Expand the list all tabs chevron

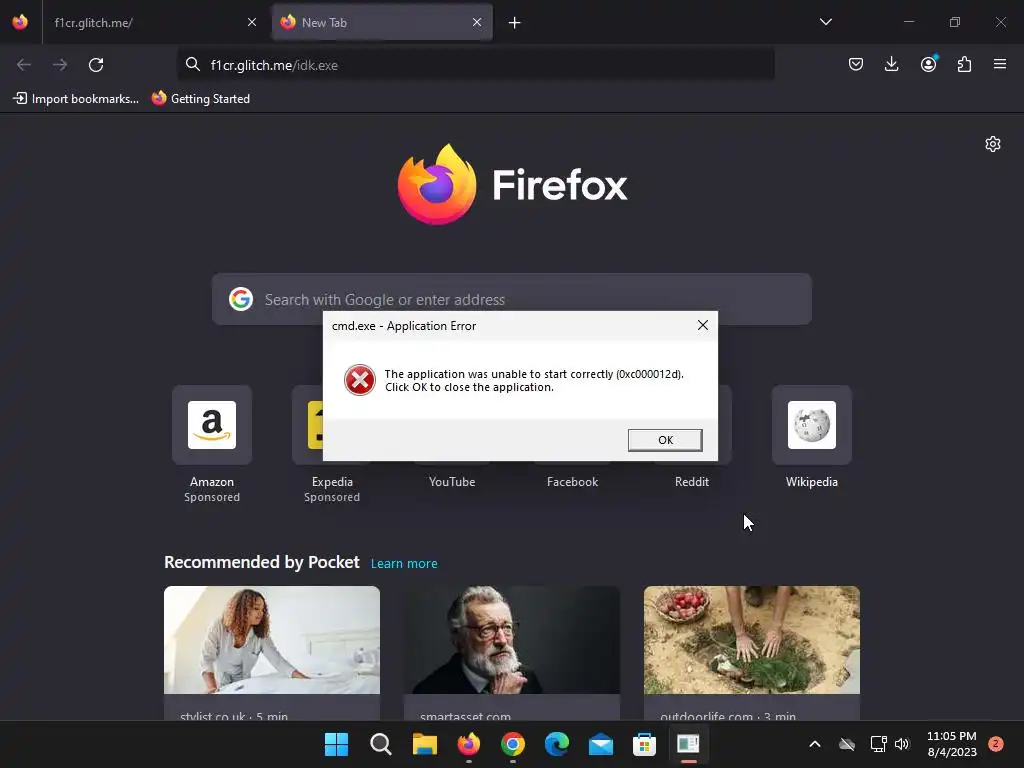coord(825,22)
